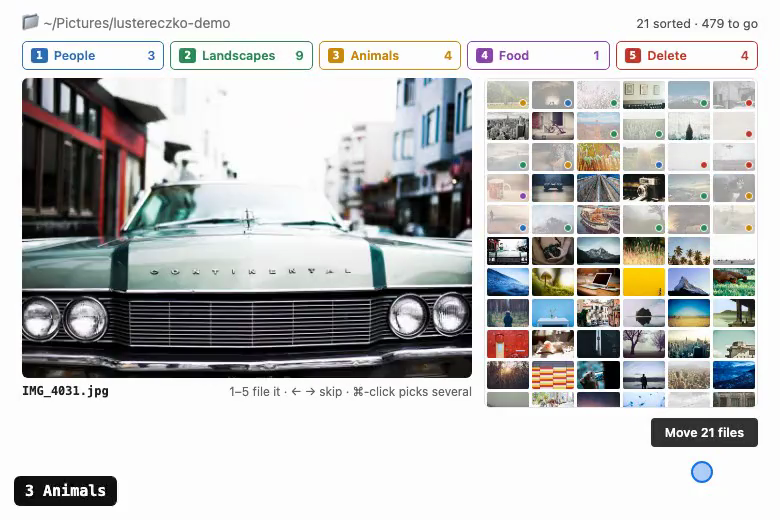Select the blue mountain ridges thumbnail

click(x=734, y=375)
